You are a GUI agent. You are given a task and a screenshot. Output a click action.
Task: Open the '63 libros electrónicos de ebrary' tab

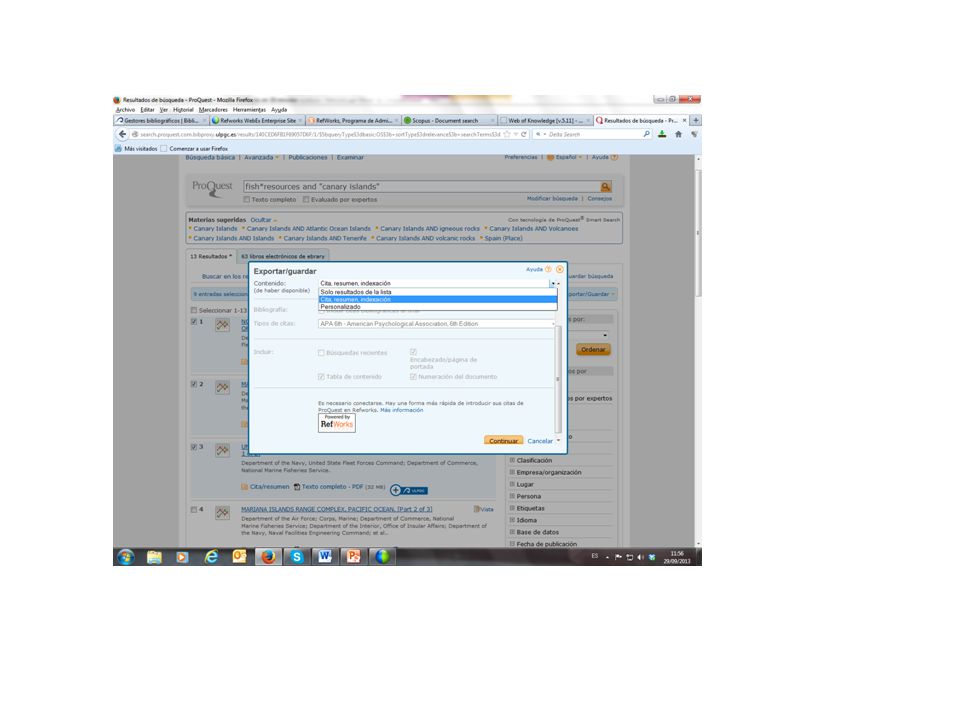[282, 257]
